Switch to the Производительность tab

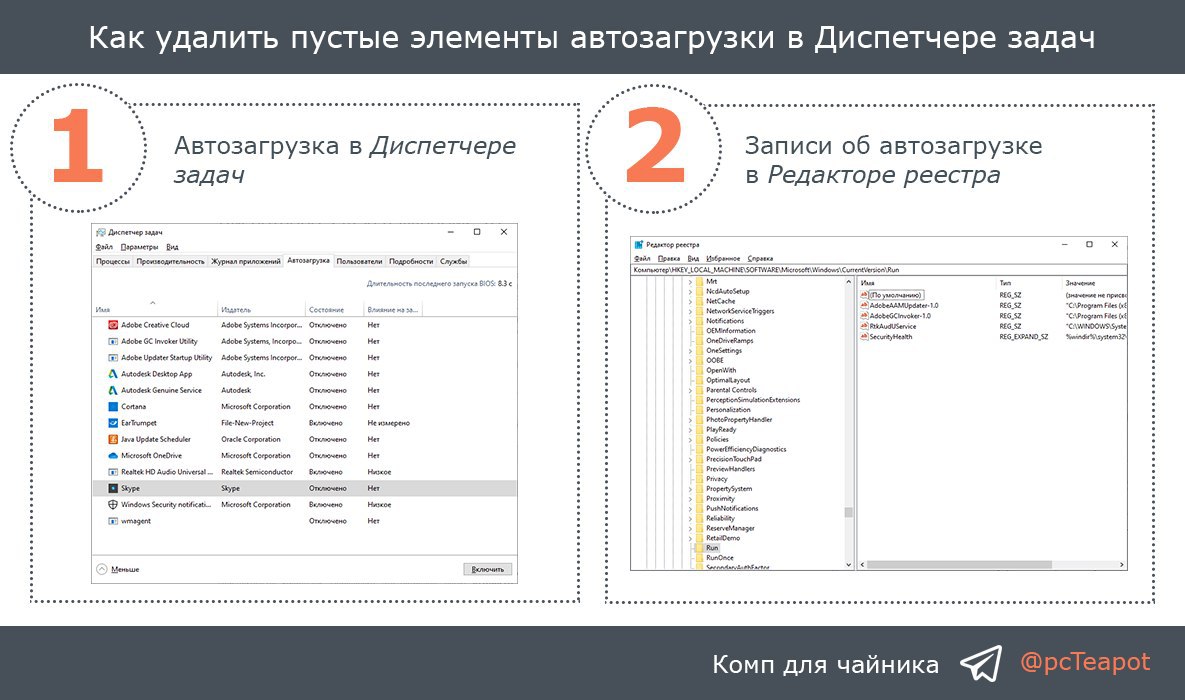(x=170, y=262)
